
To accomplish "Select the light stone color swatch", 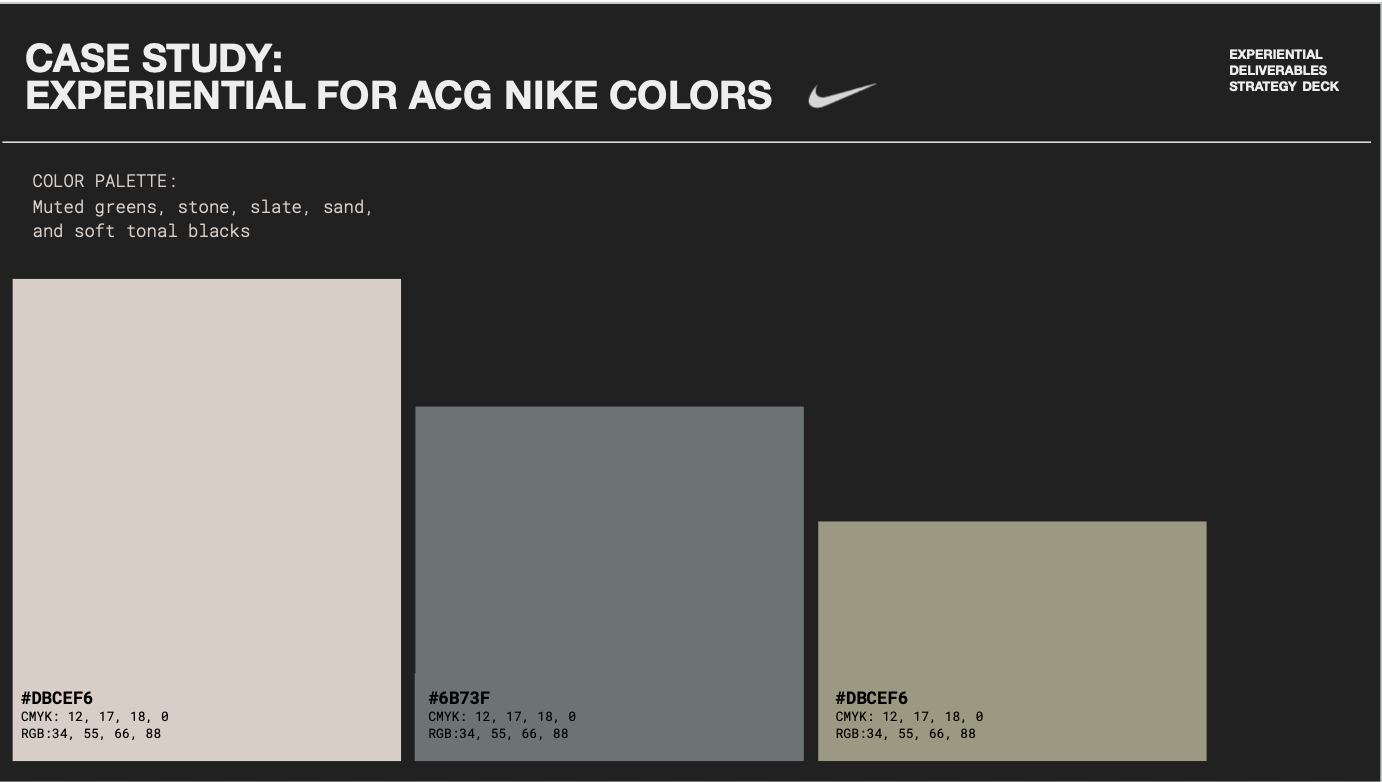I will 207,520.
